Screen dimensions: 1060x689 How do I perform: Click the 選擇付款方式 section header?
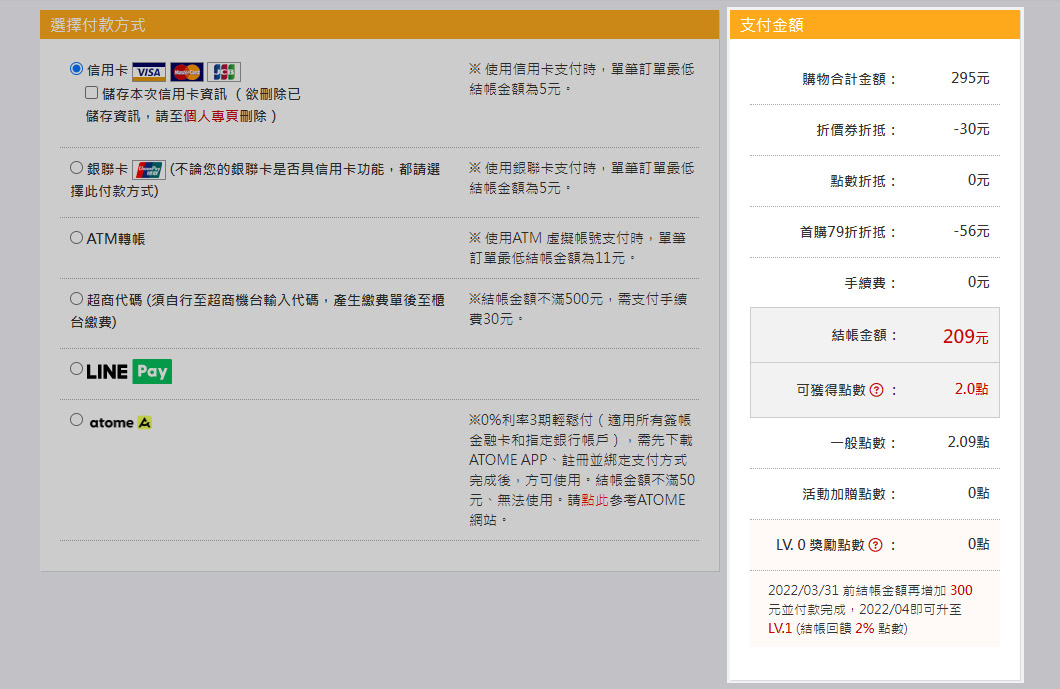coord(98,25)
